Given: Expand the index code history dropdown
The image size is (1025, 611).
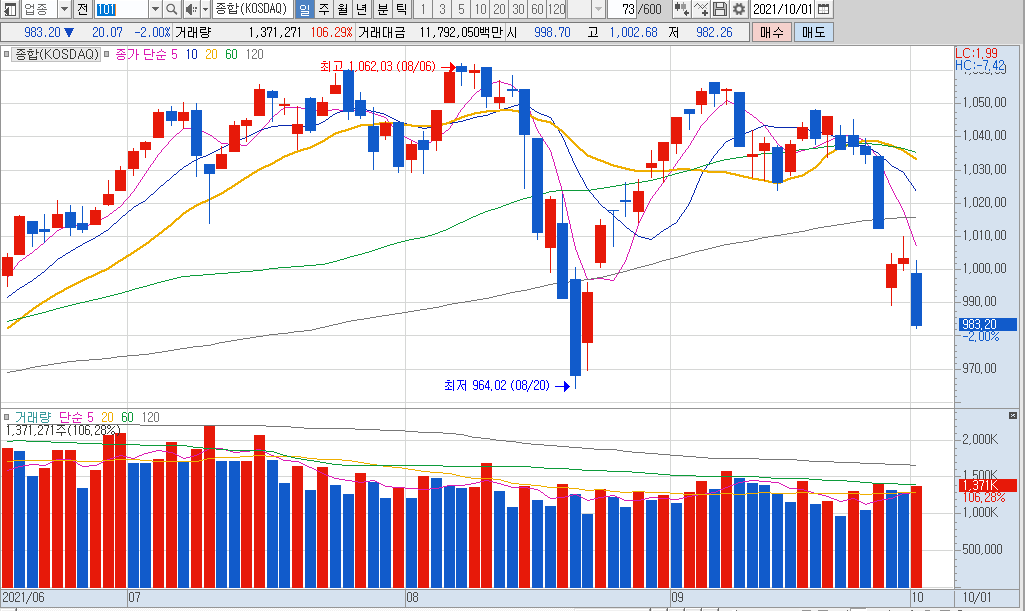Looking at the screenshot, I should [155, 9].
